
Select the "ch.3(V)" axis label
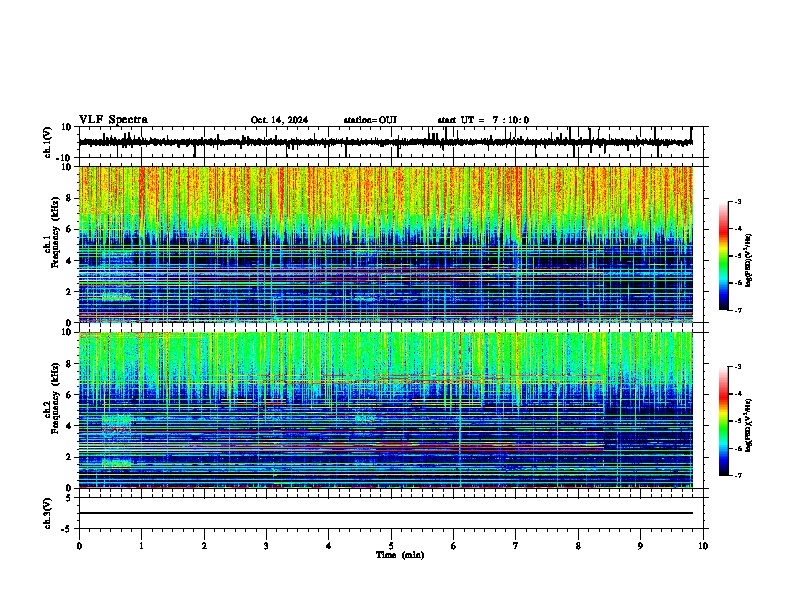tap(48, 513)
